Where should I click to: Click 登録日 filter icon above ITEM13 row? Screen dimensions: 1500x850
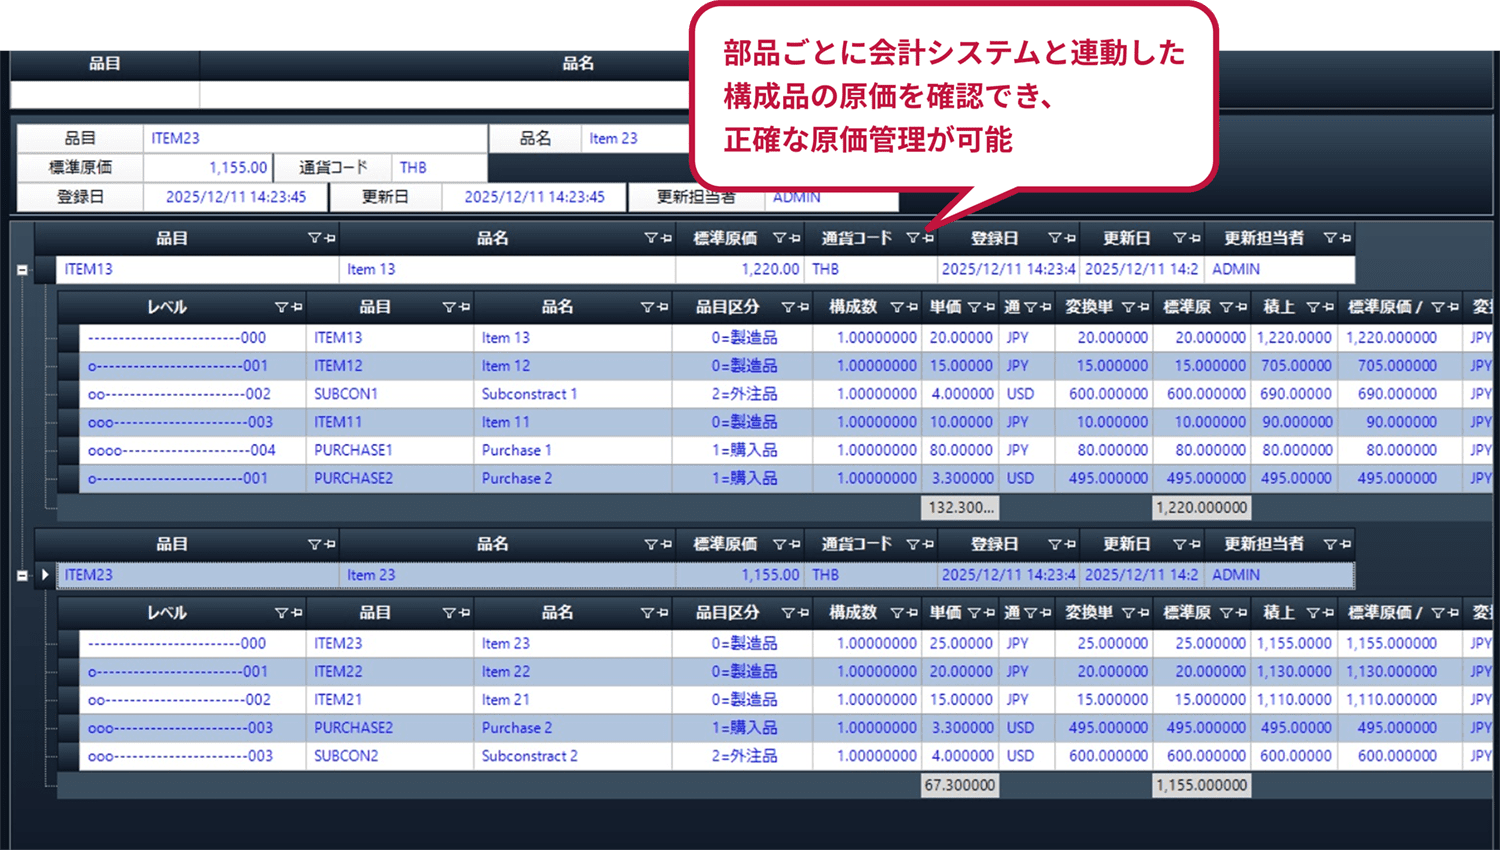1054,239
